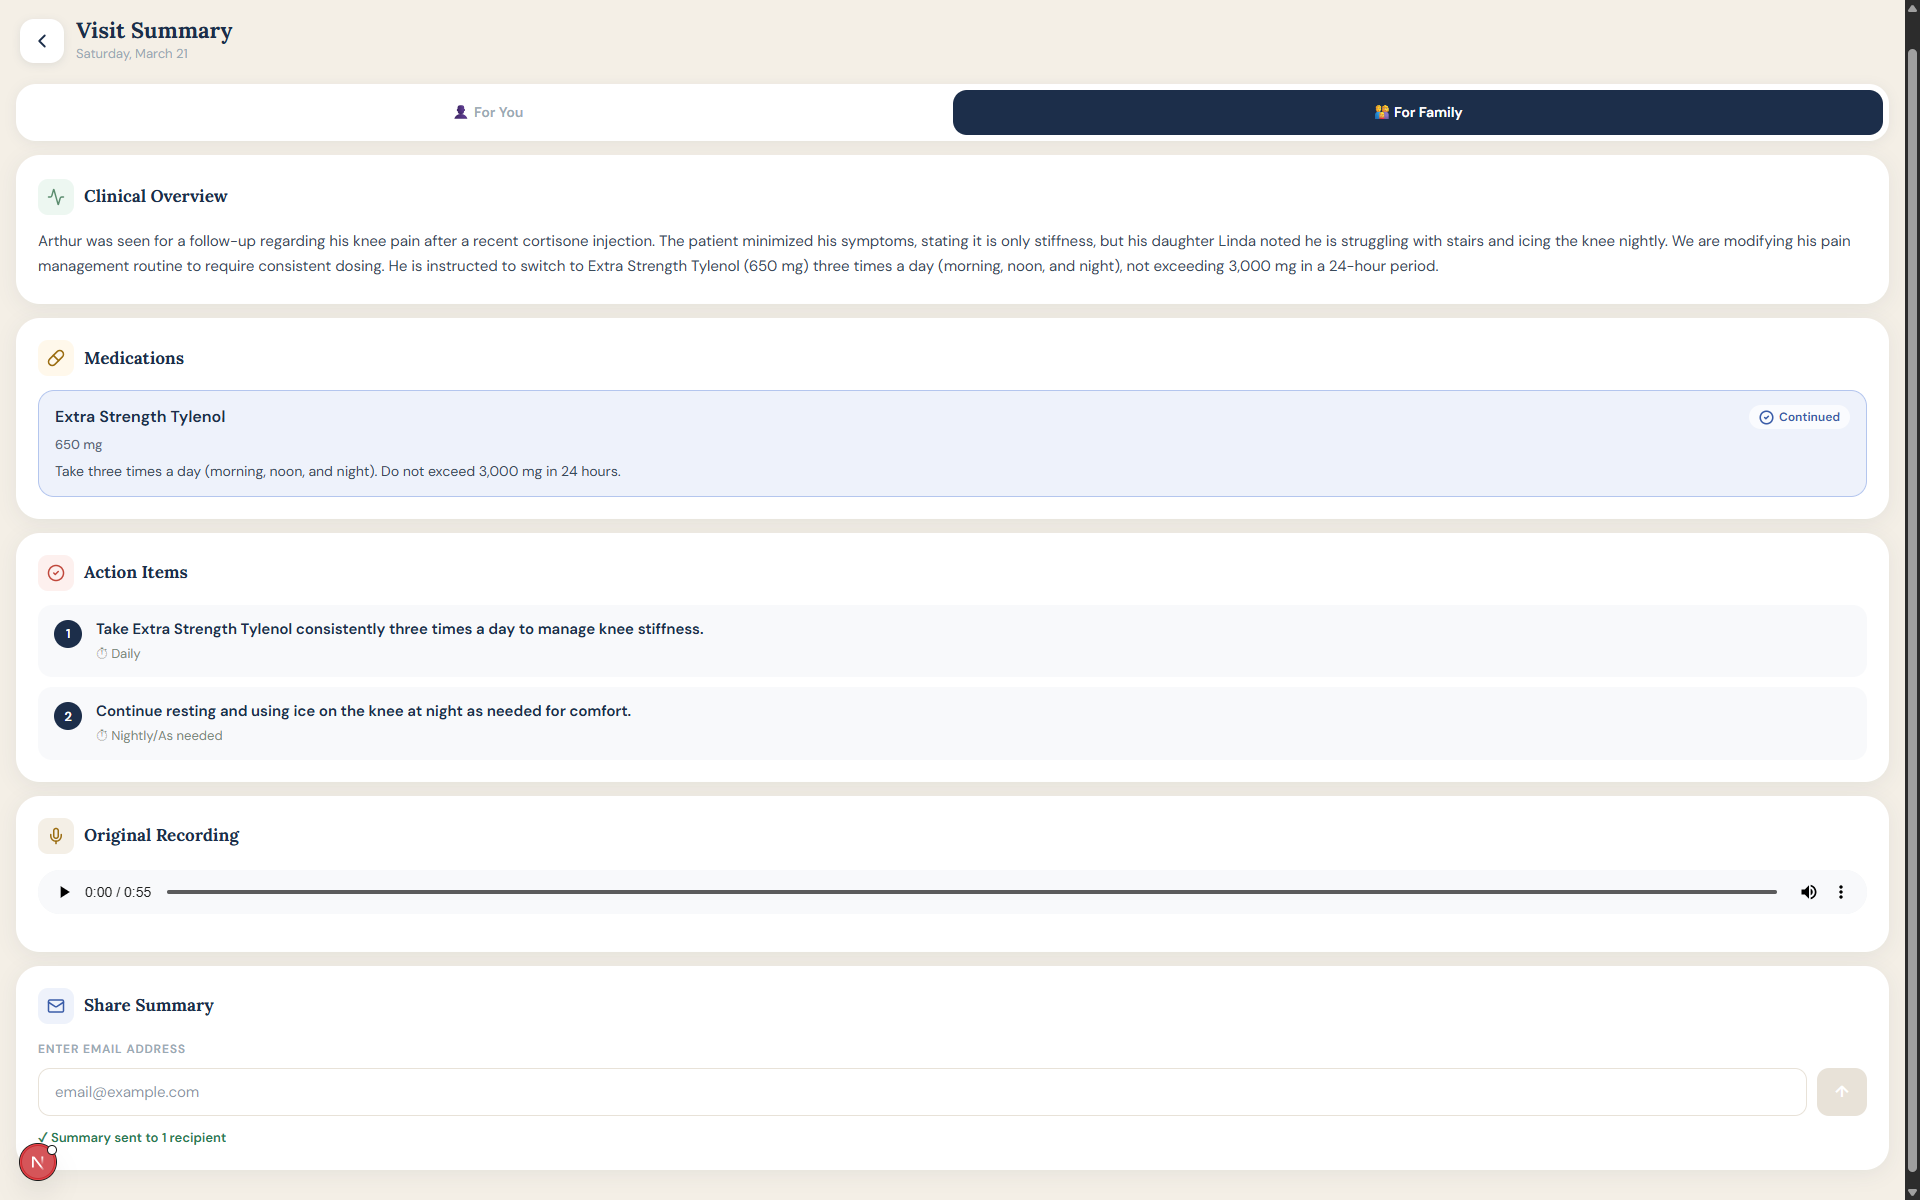The width and height of the screenshot is (1920, 1200).
Task: Select action item one about Tylenol
Action: tap(951, 641)
